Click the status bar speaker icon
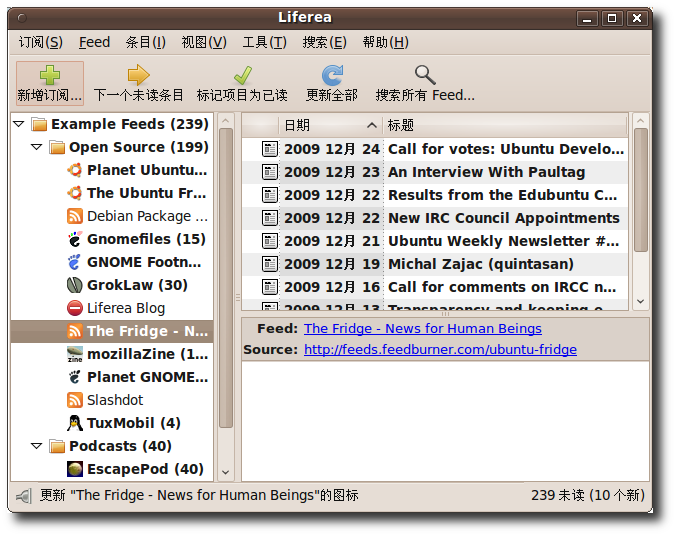This screenshot has height=536, width=676. [24, 496]
